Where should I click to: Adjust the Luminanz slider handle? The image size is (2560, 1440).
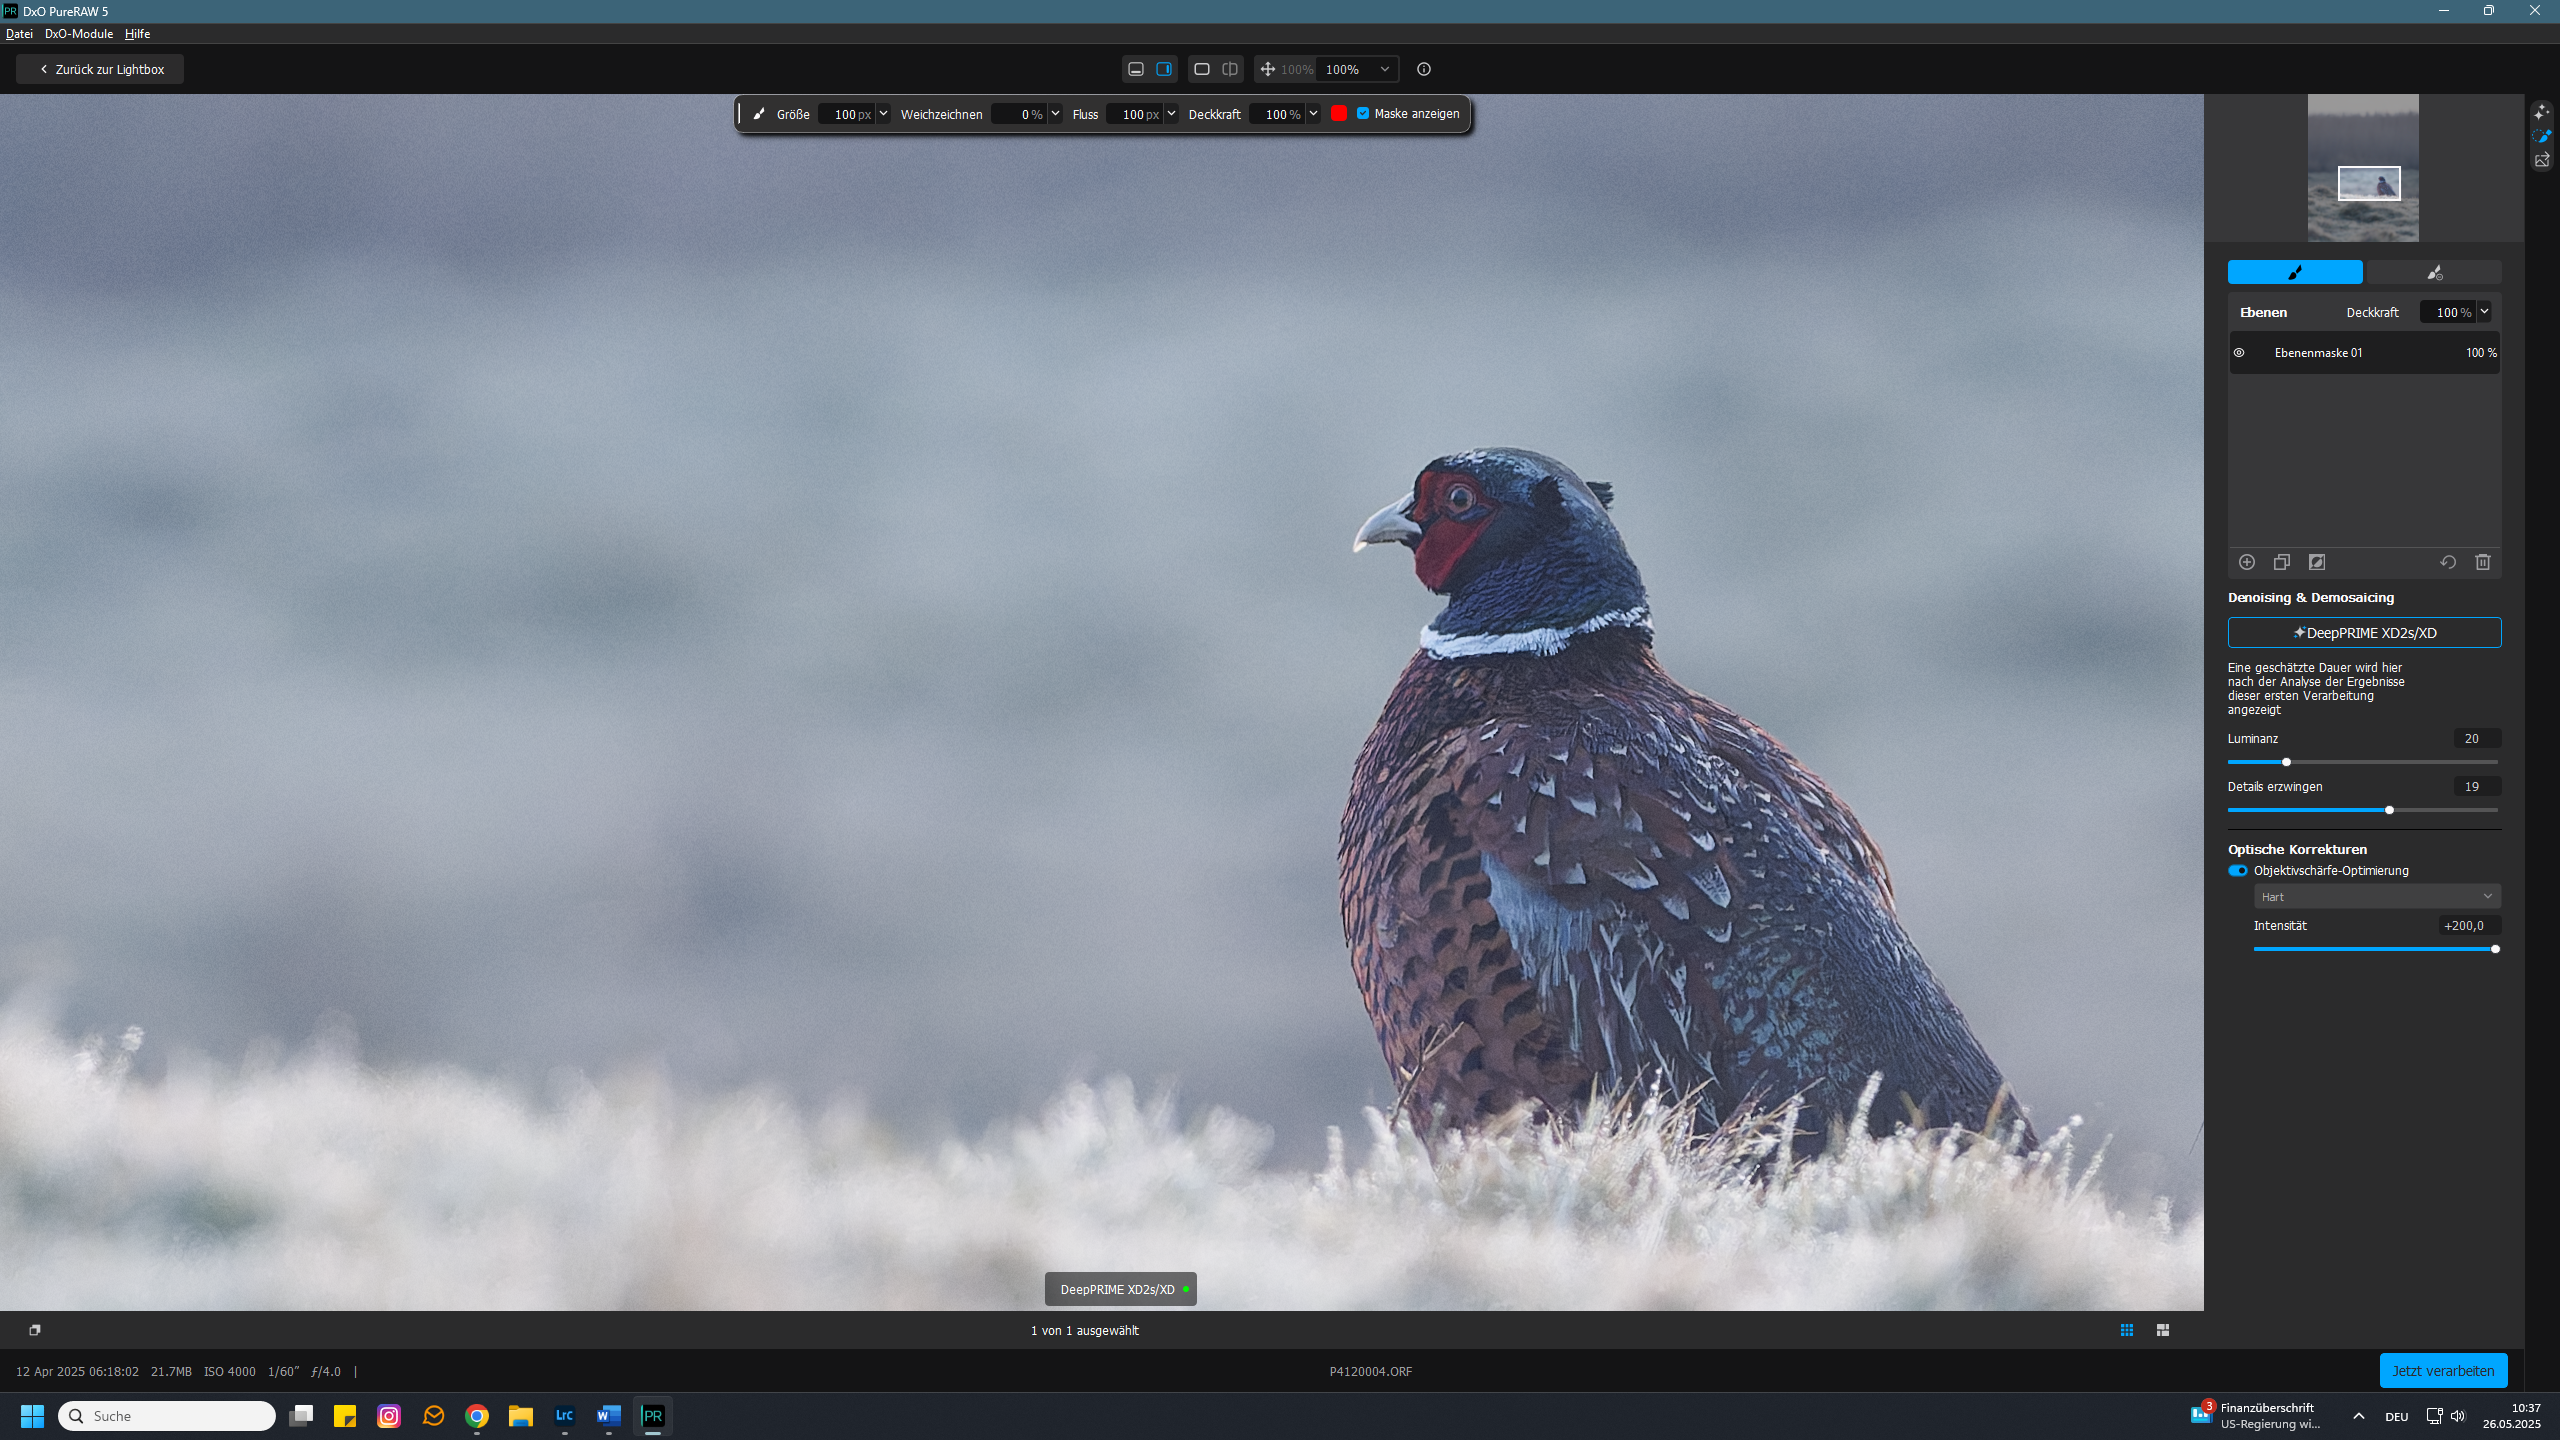click(2286, 762)
